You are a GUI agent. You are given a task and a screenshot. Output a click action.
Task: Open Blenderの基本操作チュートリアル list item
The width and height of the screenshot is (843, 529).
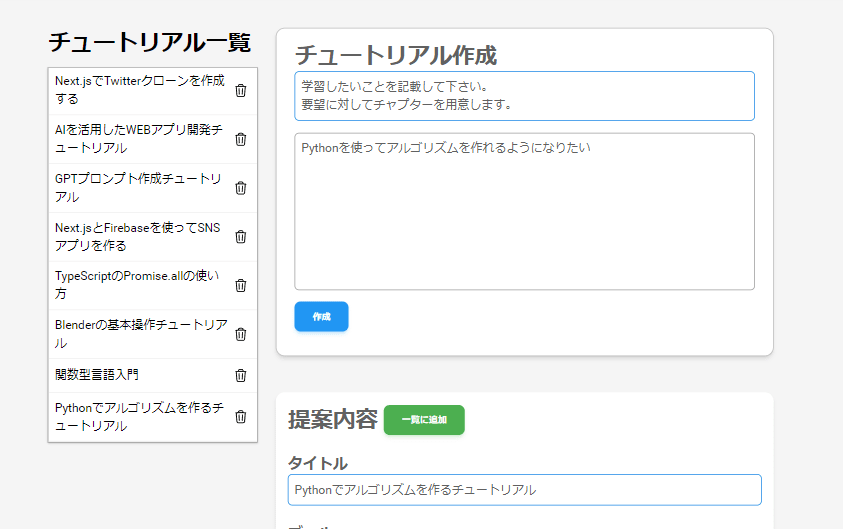(141, 334)
